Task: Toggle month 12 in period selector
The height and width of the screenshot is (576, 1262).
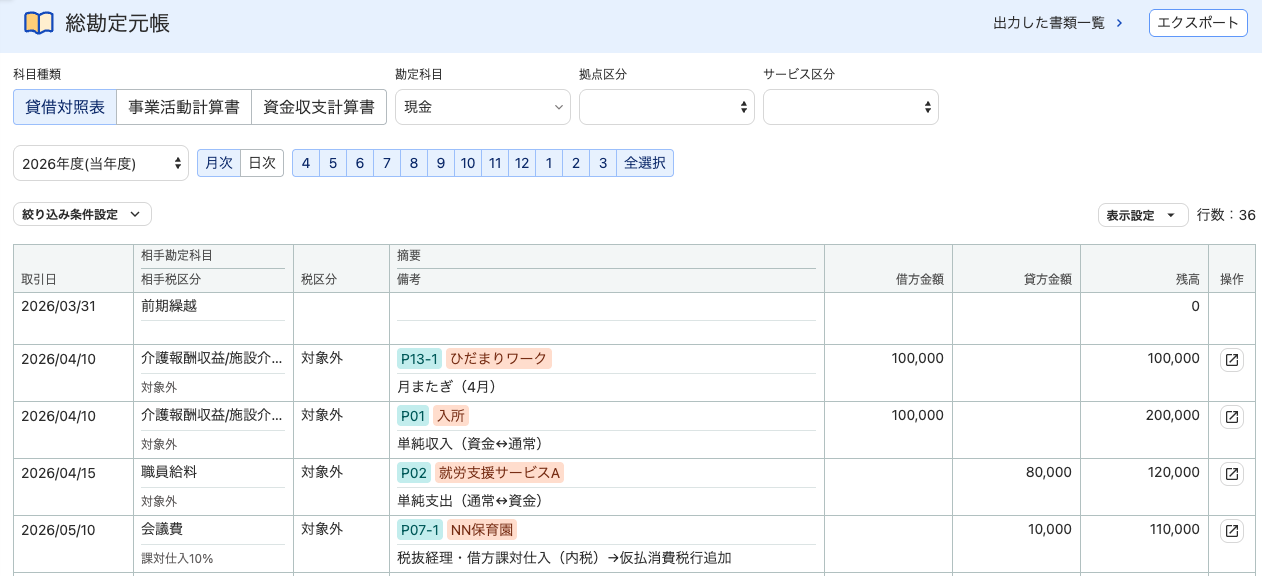Action: pos(522,163)
